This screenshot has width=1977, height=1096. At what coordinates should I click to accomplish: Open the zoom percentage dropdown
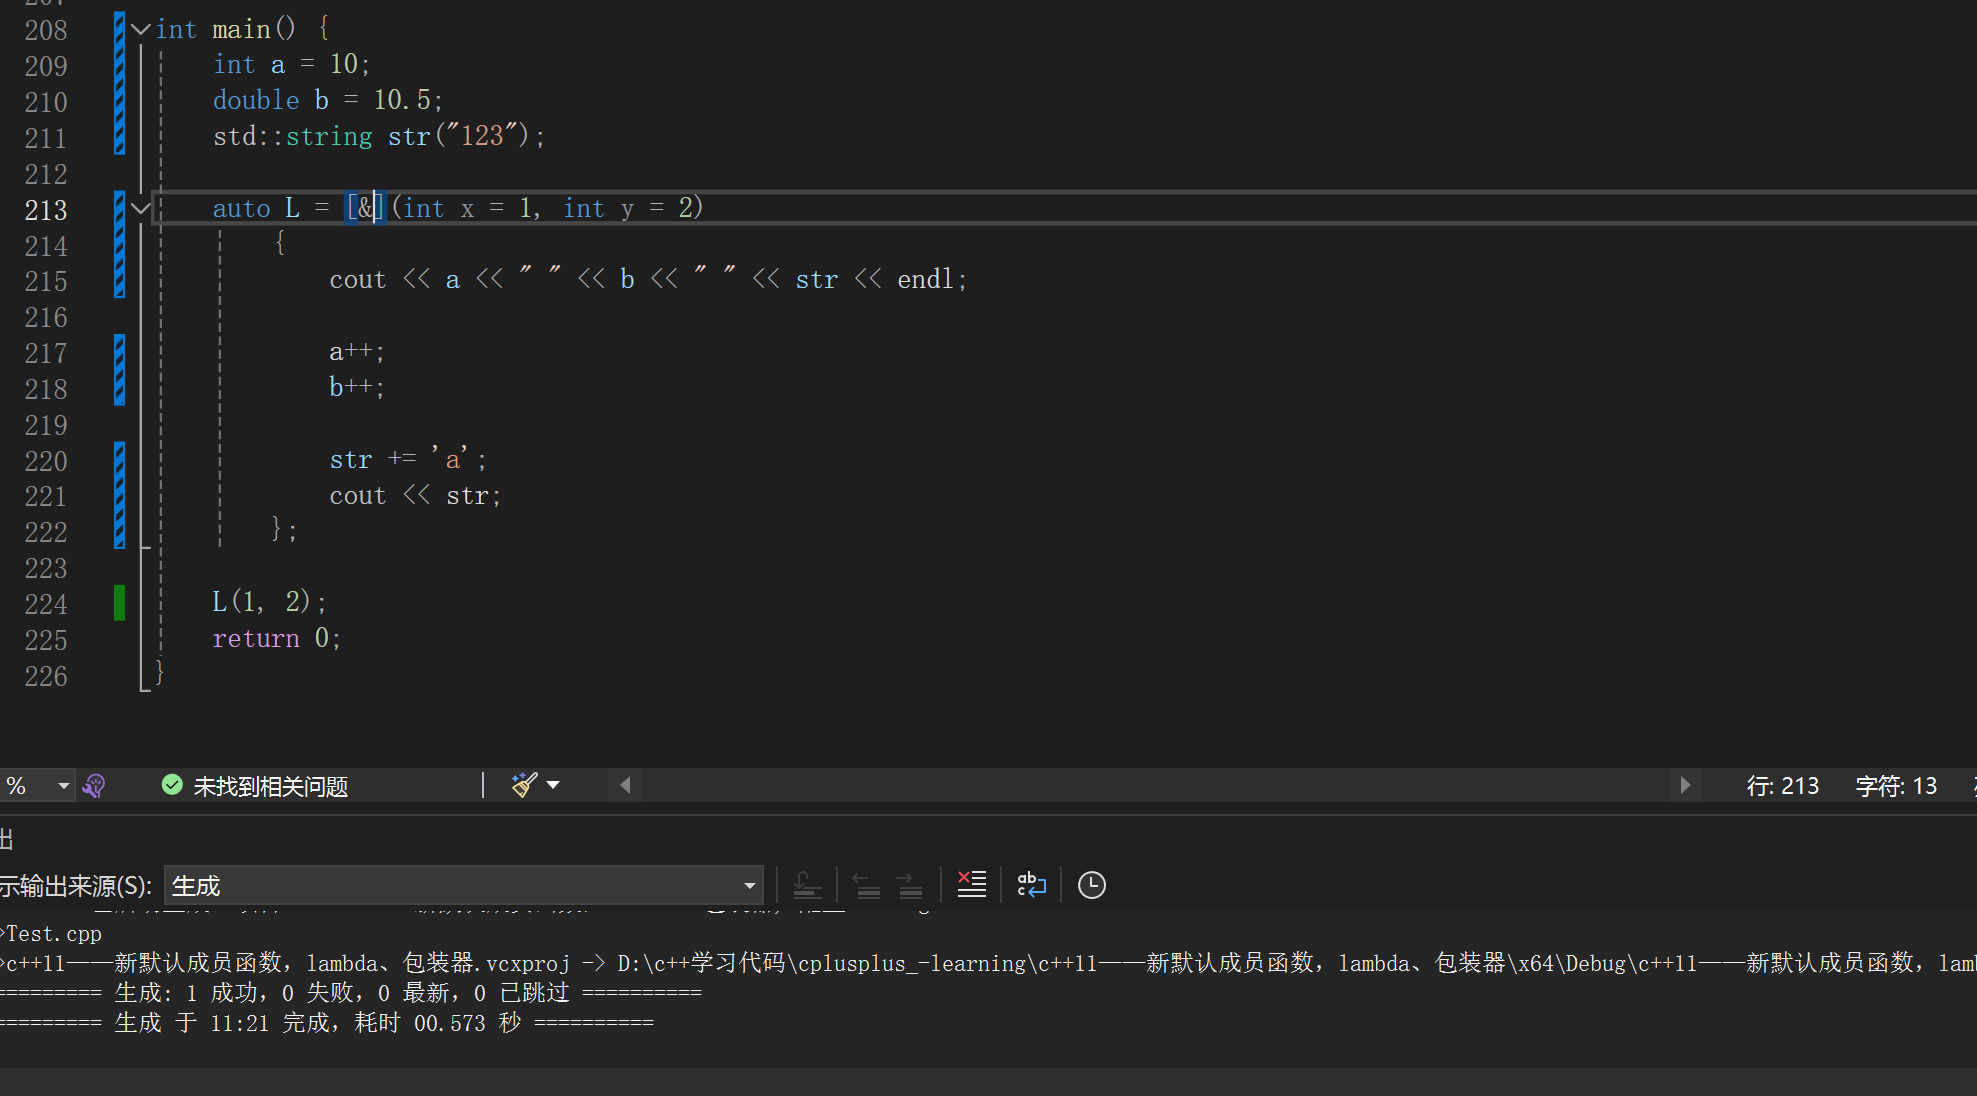[63, 786]
